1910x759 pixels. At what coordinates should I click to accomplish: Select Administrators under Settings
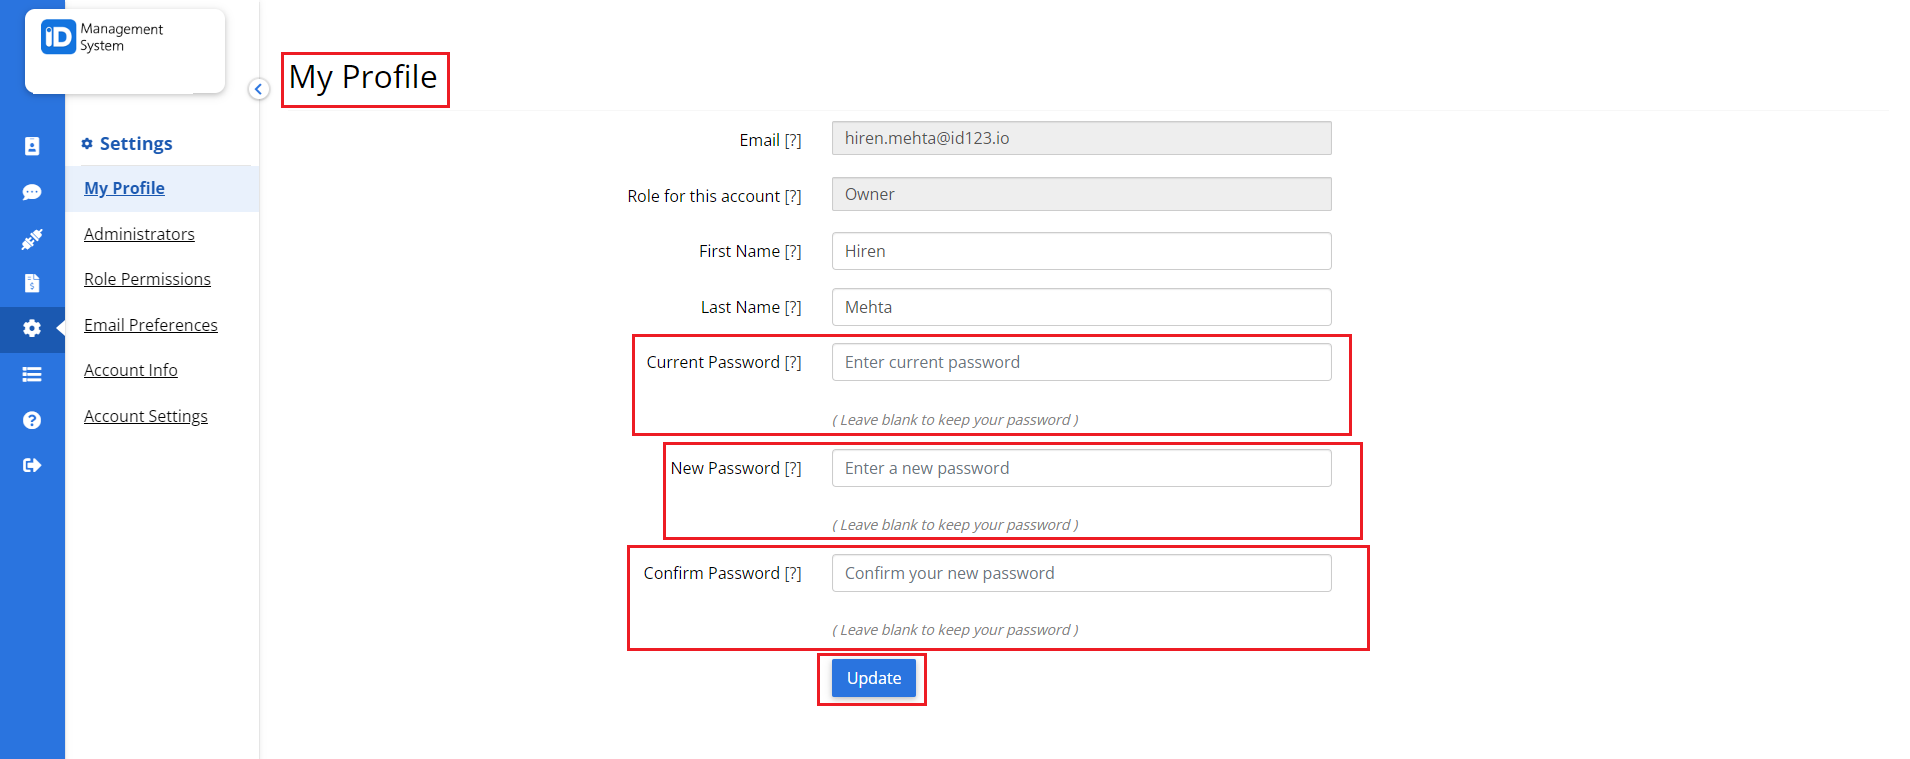click(139, 234)
